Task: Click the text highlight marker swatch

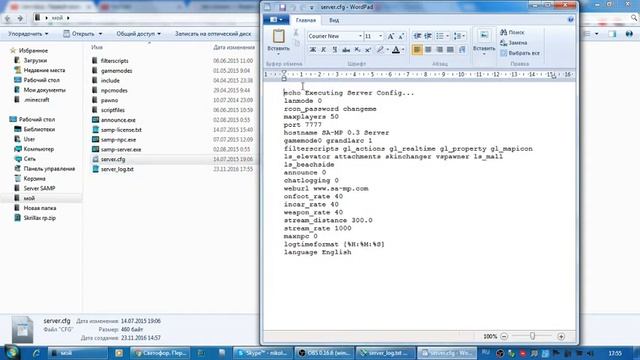Action: (x=380, y=50)
